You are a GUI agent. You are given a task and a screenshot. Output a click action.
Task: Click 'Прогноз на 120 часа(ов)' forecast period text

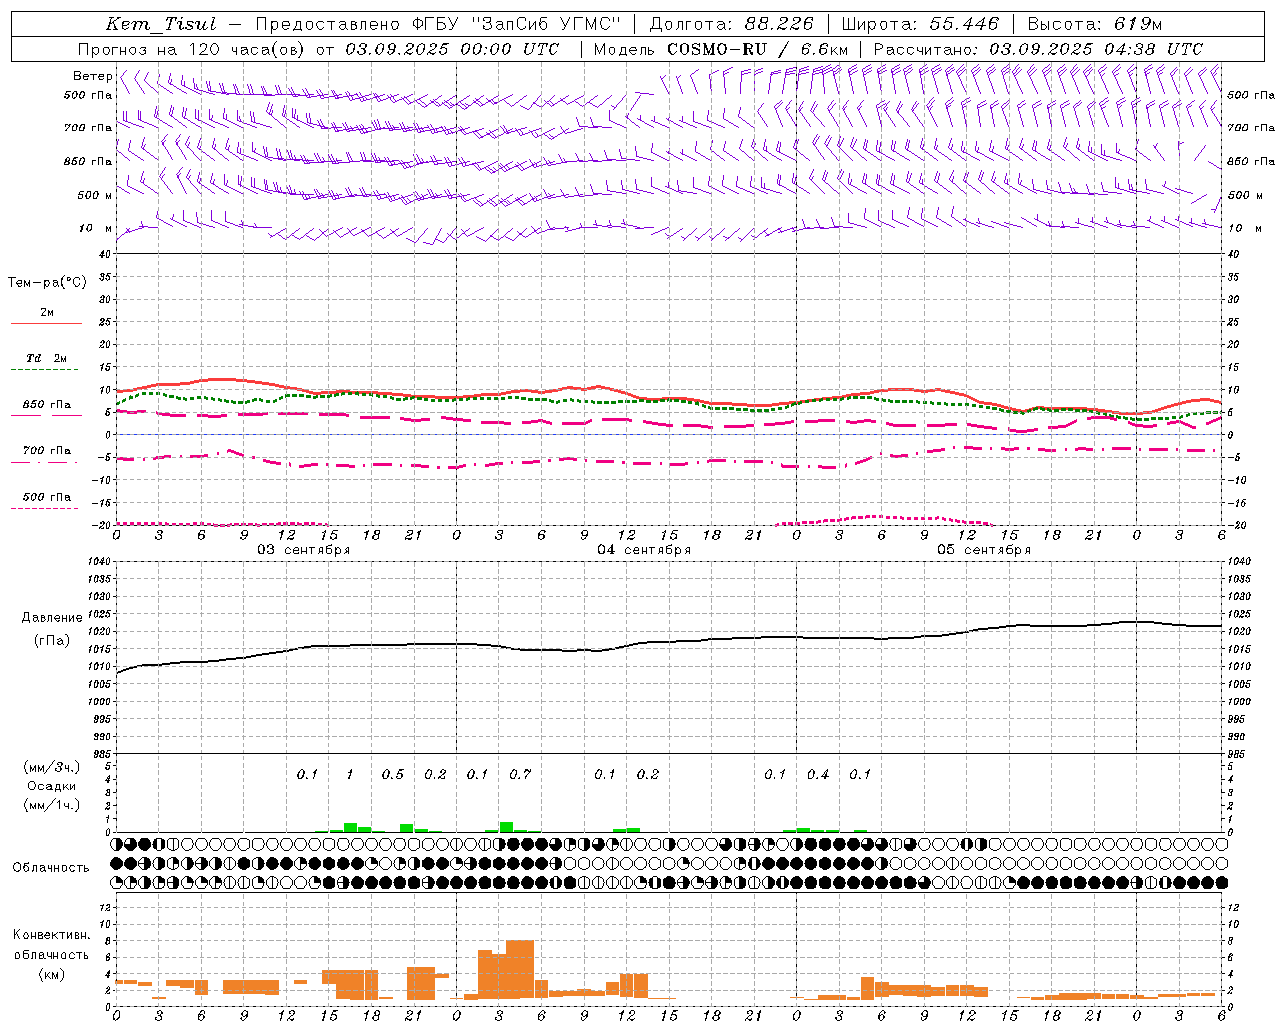[x=192, y=49]
